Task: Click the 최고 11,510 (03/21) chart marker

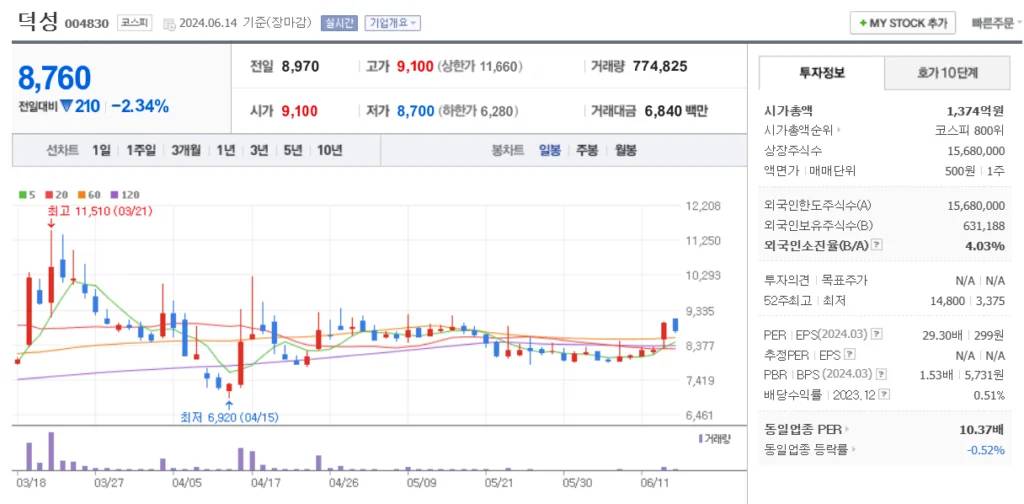Action: 100,211
